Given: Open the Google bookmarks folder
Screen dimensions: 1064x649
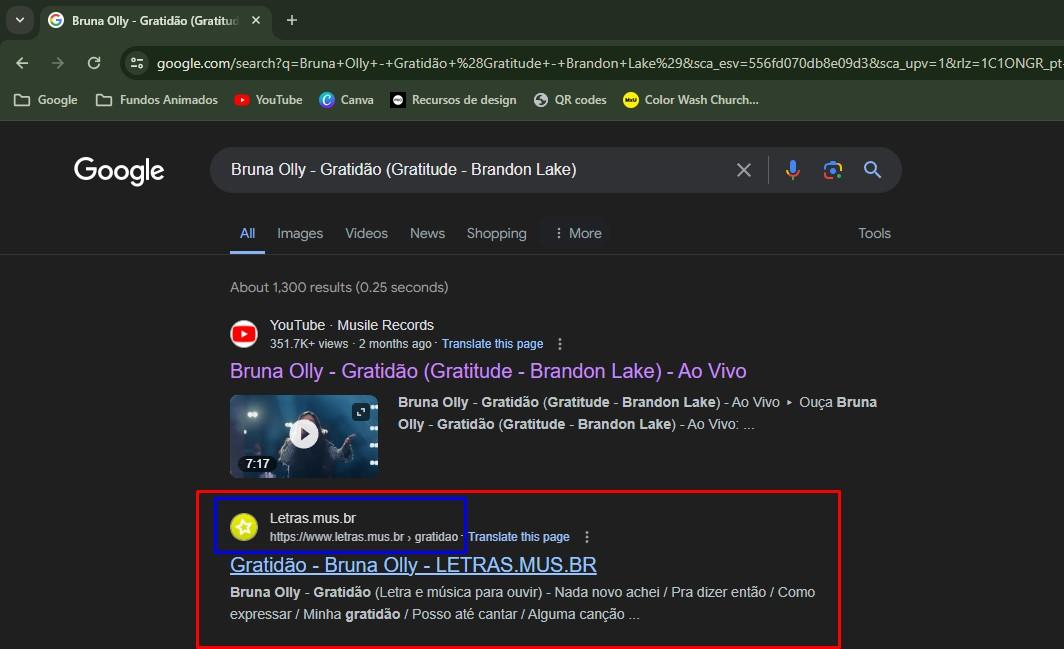Looking at the screenshot, I should tap(45, 100).
